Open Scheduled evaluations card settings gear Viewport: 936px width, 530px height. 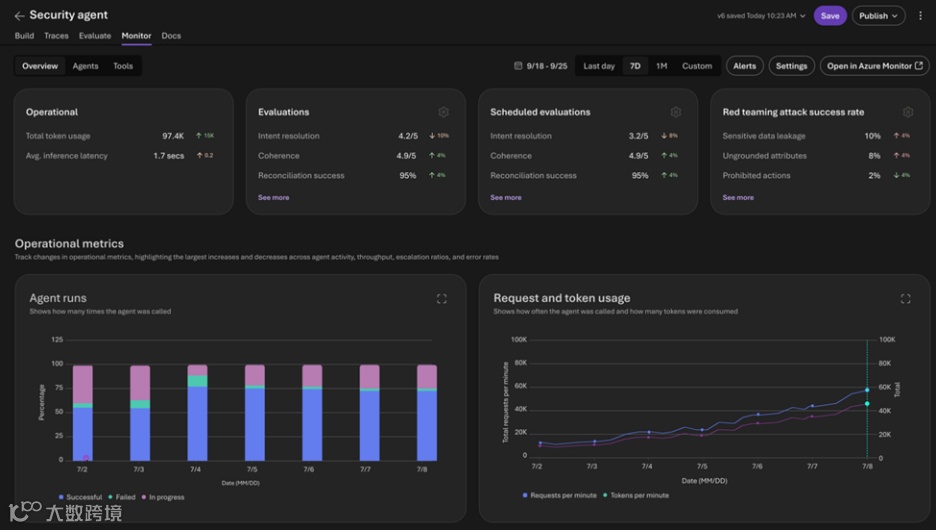click(x=676, y=112)
